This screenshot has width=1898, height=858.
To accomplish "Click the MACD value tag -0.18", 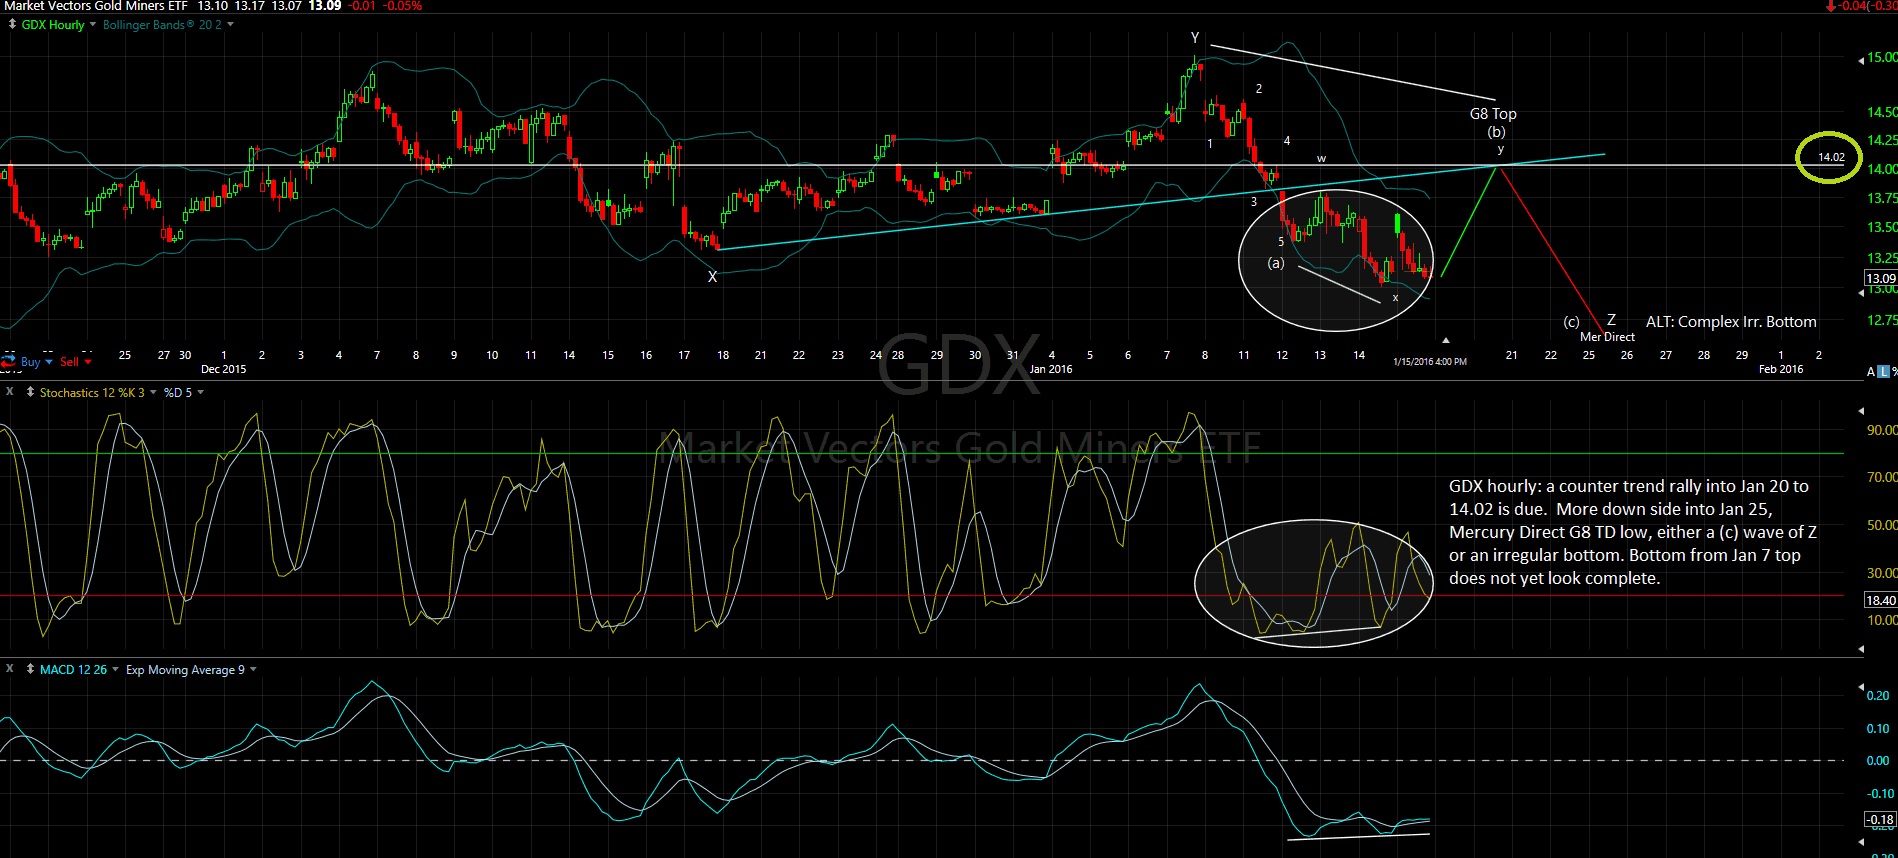I will [x=1881, y=819].
